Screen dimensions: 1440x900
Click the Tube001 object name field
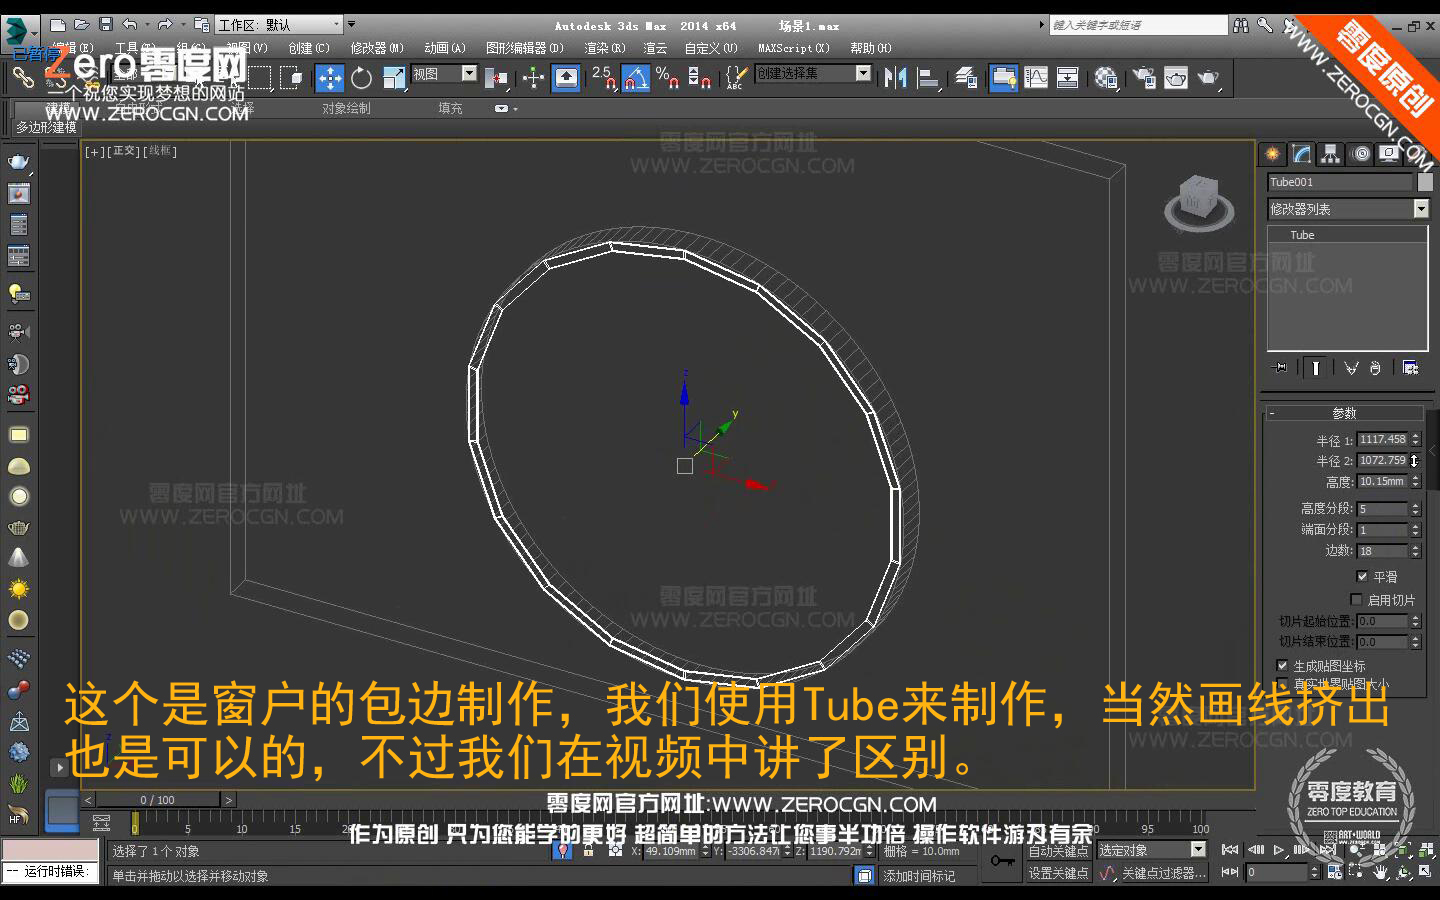(1340, 182)
